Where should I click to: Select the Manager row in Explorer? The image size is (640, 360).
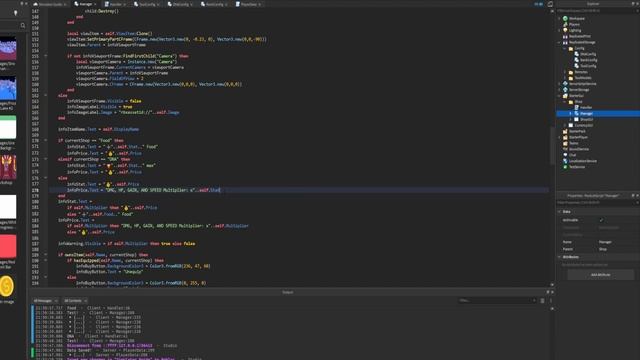[598, 113]
